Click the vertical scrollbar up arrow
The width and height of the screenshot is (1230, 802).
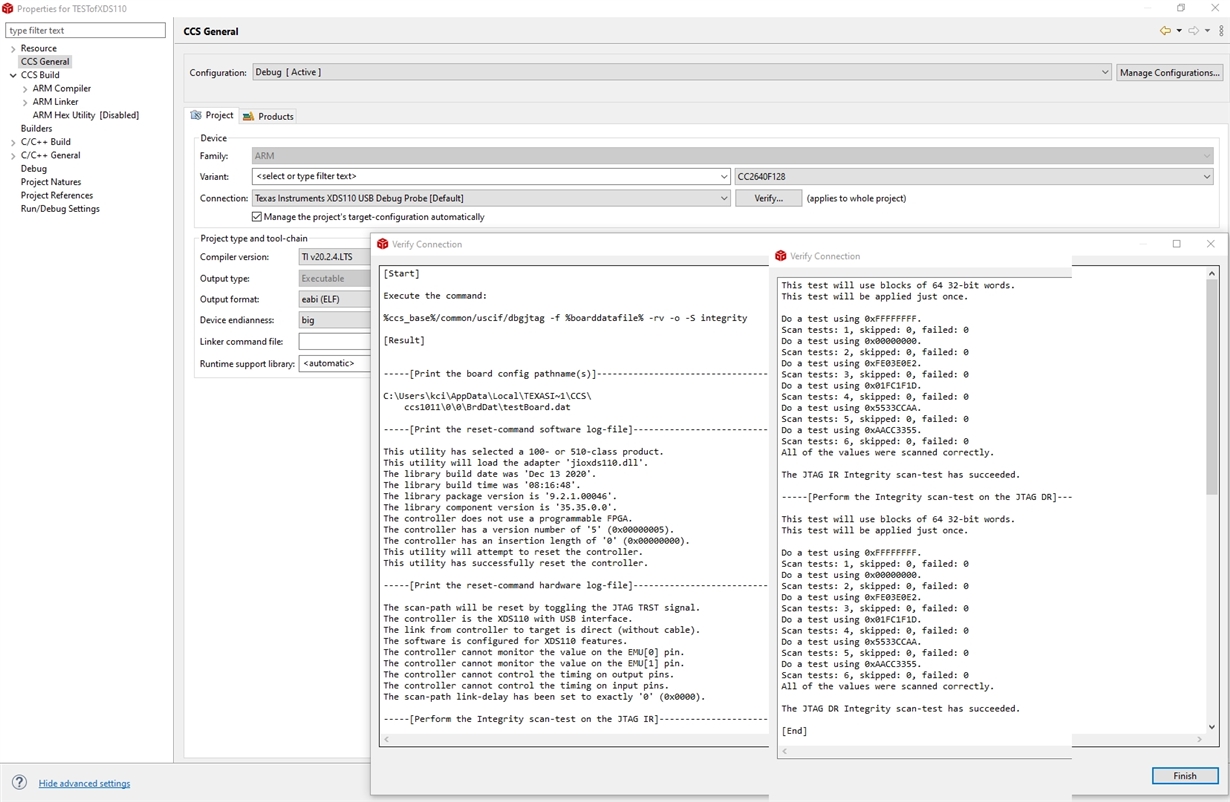click(x=1212, y=274)
